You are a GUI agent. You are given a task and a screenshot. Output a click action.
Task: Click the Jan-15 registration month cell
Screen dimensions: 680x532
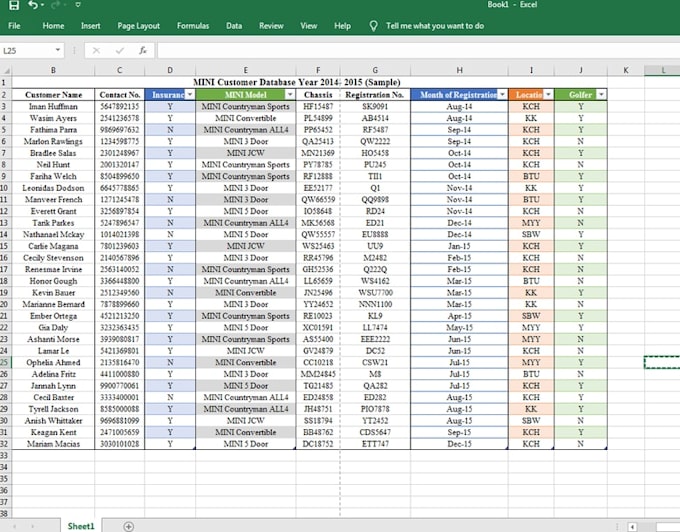[459, 246]
